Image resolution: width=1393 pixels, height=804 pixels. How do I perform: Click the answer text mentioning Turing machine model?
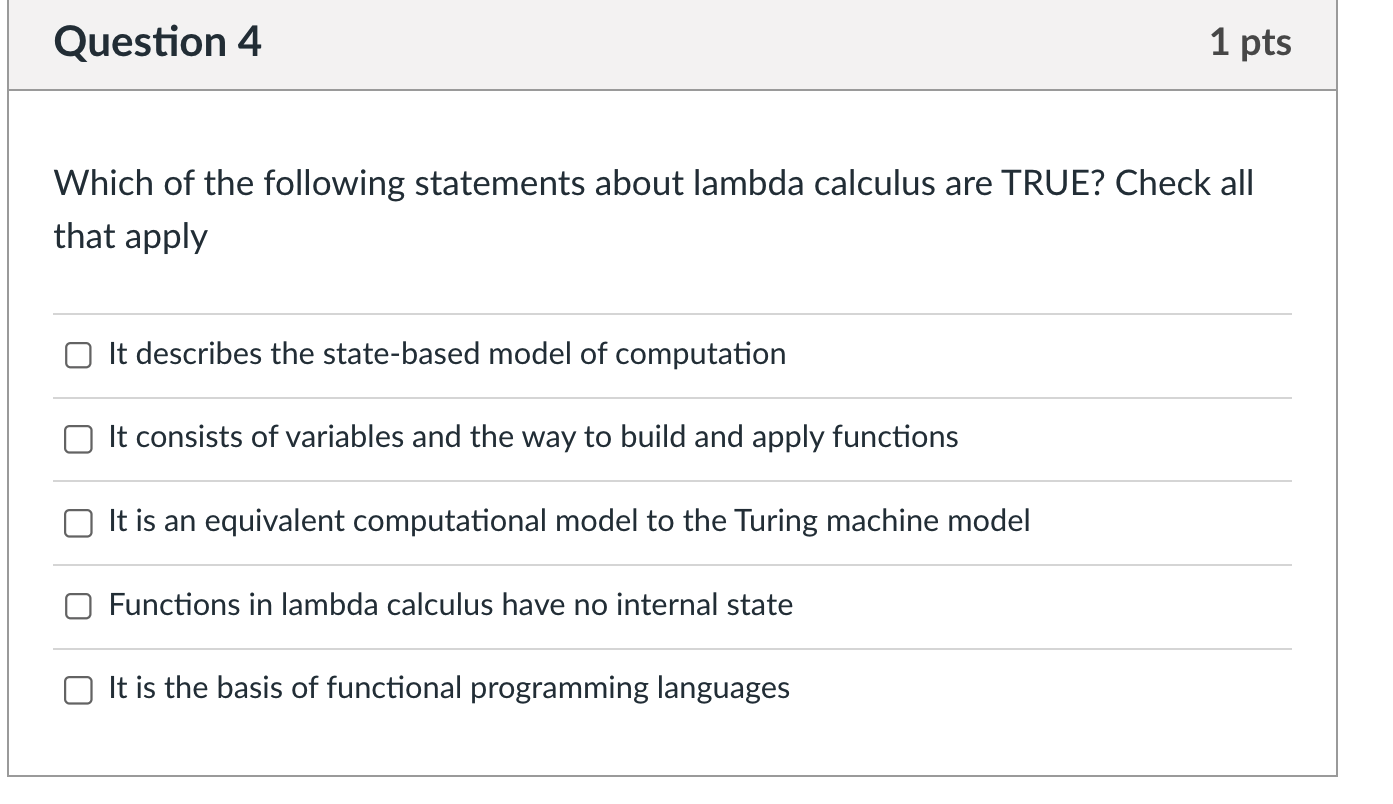pos(568,521)
